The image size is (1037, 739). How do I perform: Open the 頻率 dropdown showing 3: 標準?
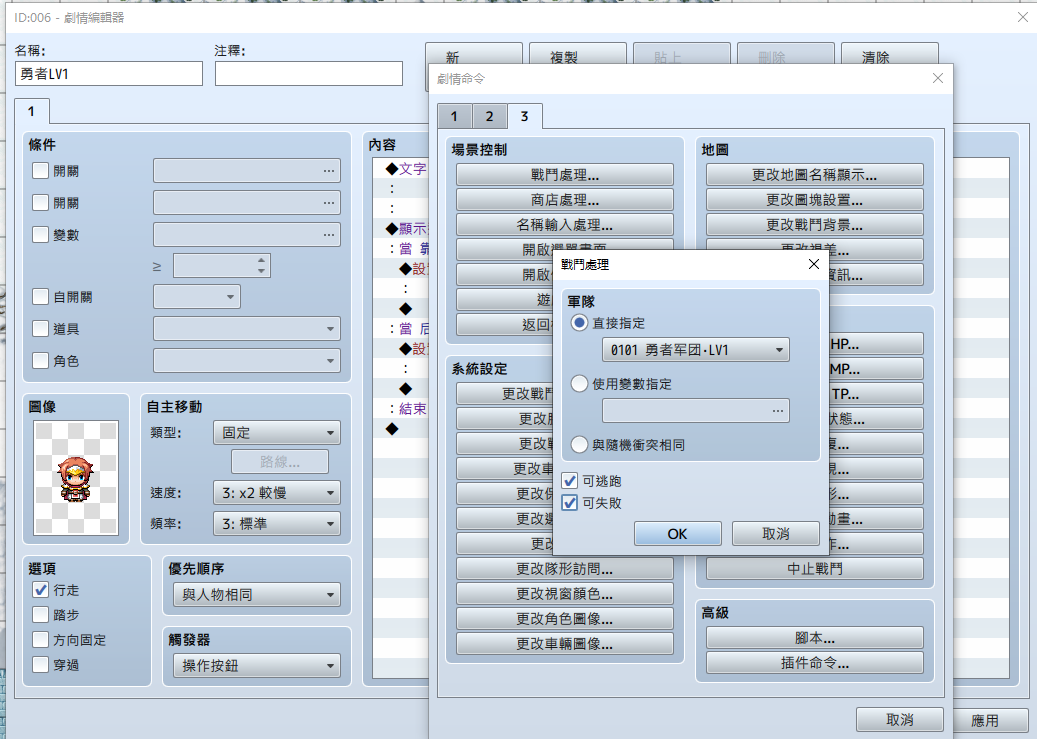277,524
